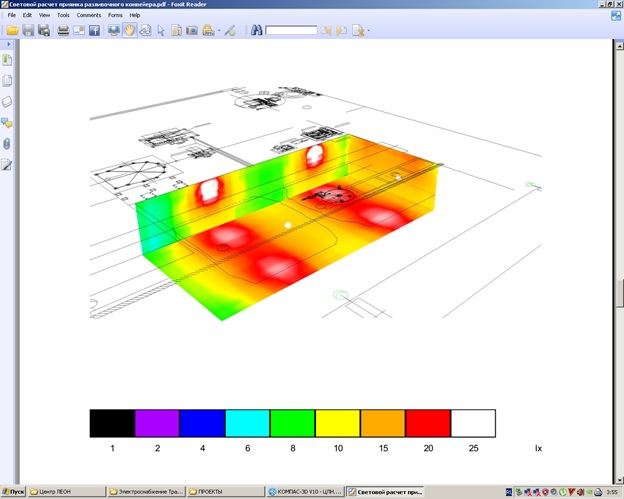Click inside the search text field
This screenshot has height=499, width=624.
[291, 30]
